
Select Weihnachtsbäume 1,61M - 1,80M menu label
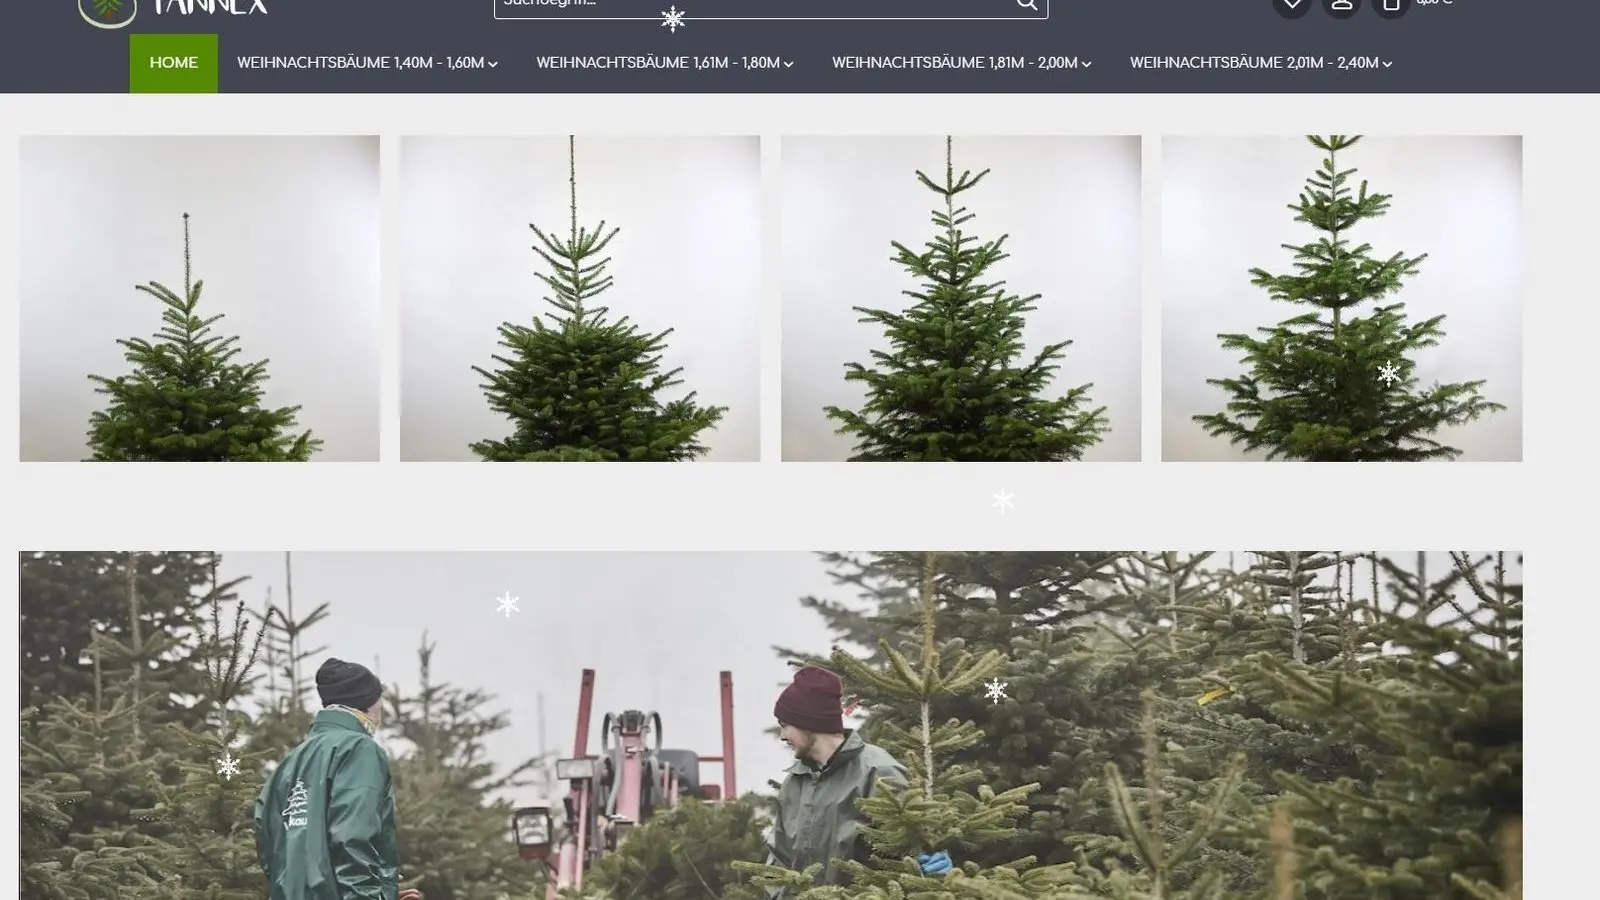[x=657, y=63]
